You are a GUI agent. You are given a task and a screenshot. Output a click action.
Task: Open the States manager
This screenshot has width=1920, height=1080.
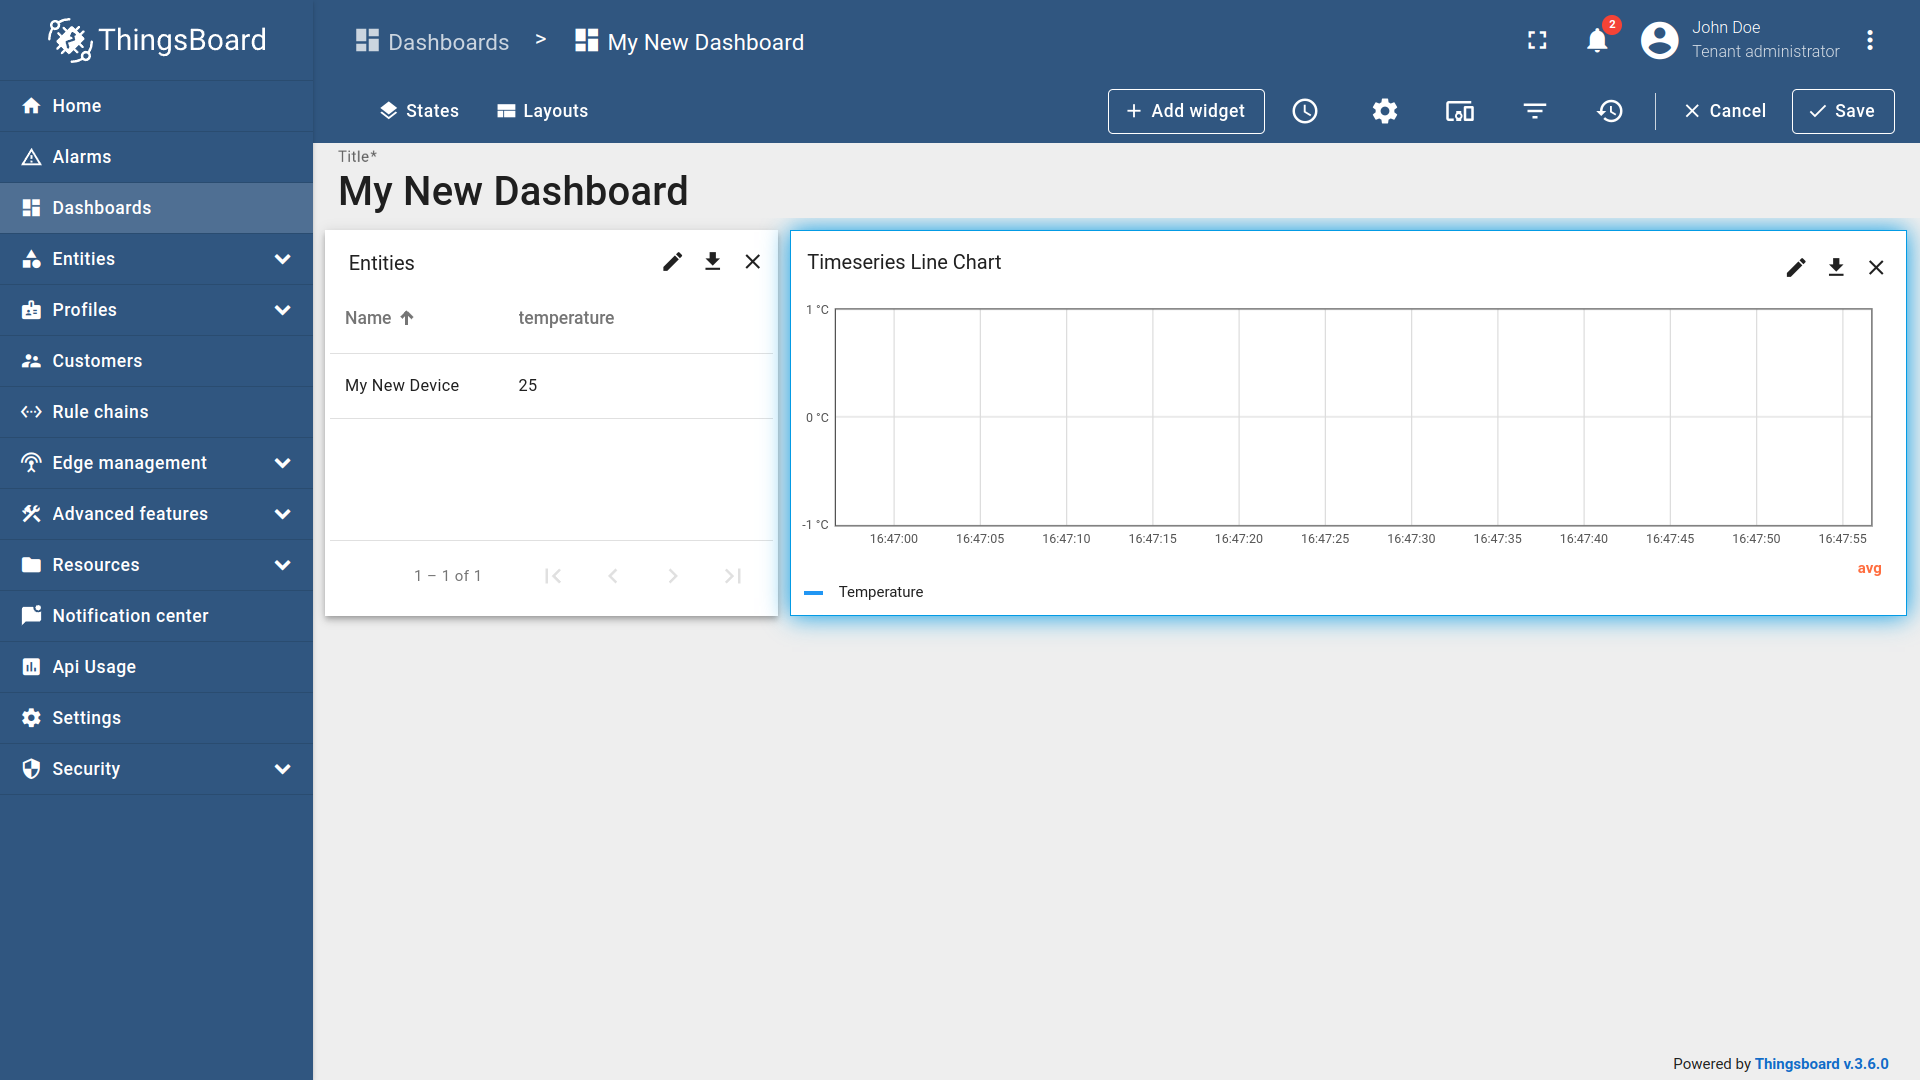tap(419, 111)
